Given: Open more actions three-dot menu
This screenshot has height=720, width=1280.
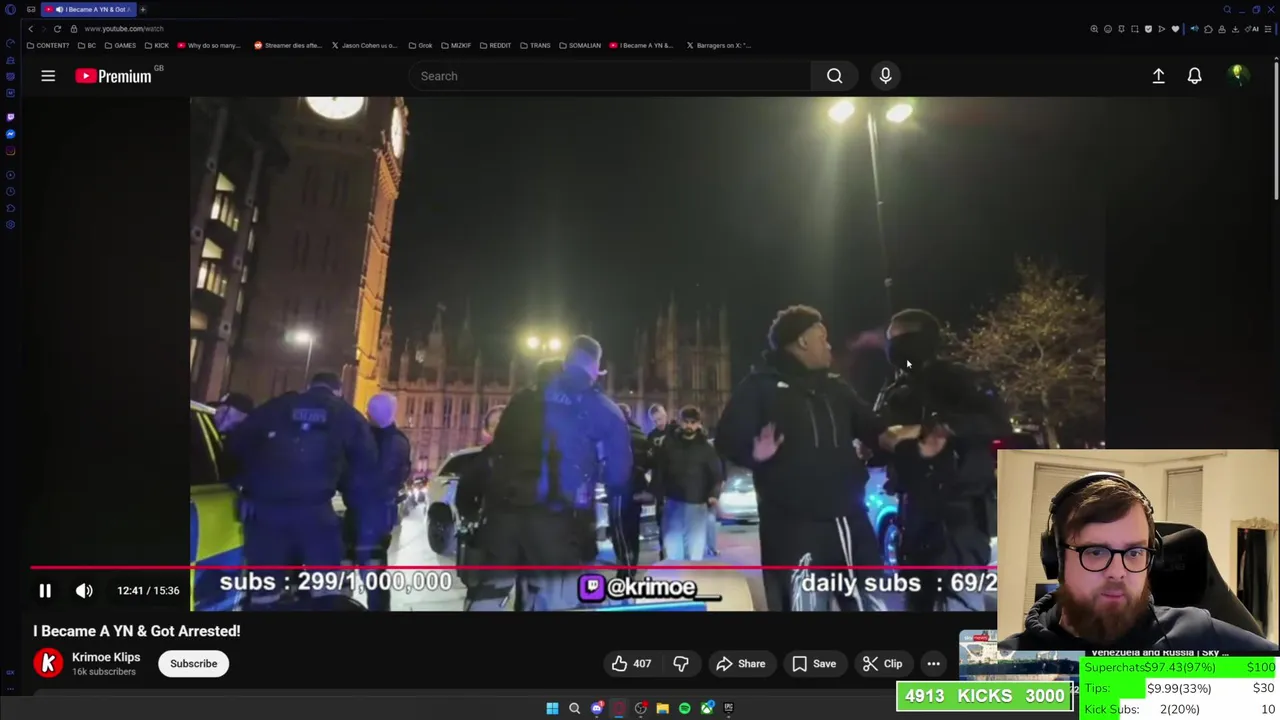Looking at the screenshot, I should 933,664.
